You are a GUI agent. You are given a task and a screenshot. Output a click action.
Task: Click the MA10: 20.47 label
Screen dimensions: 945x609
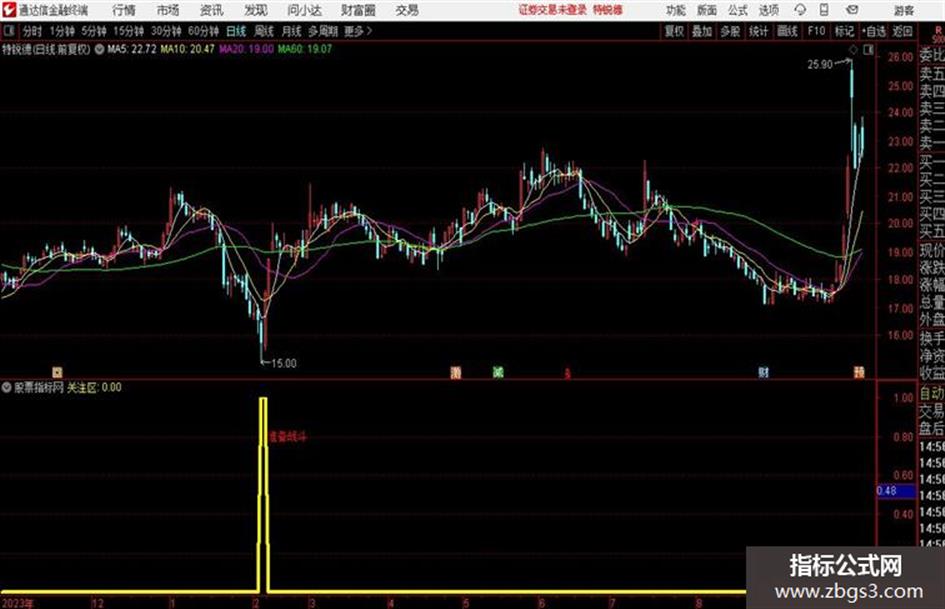click(x=187, y=49)
